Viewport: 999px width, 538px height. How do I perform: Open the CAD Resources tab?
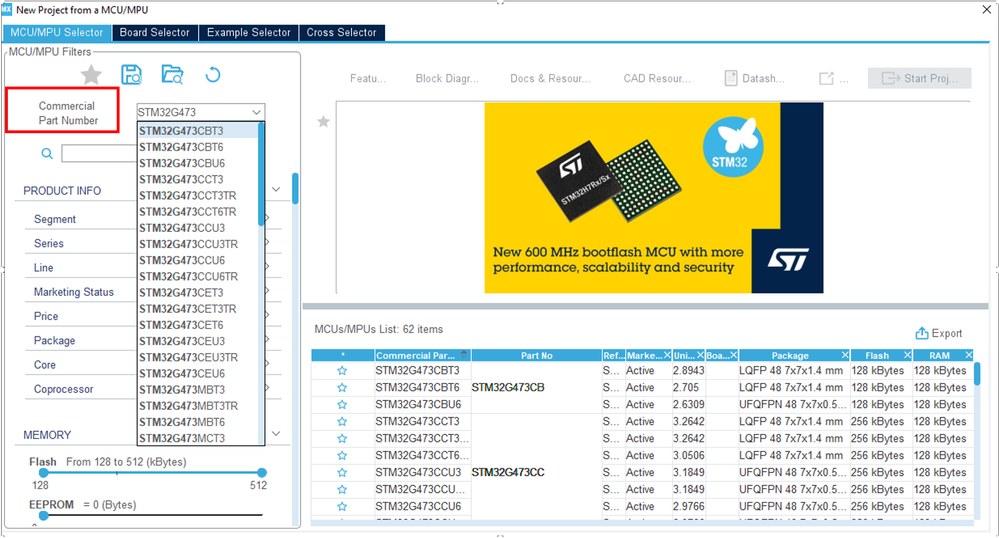coord(657,78)
